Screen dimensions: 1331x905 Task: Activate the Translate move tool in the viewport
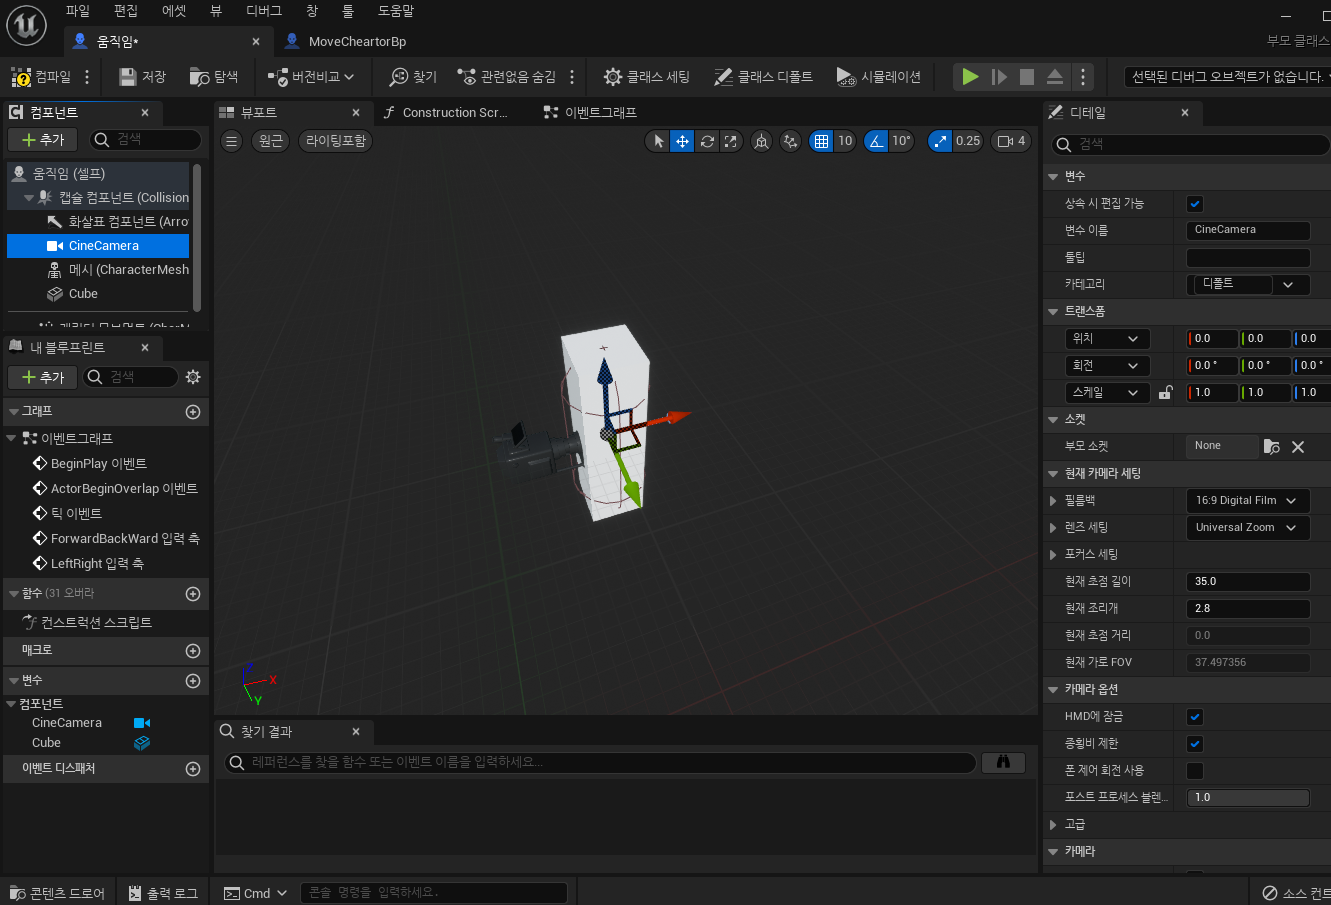coord(682,141)
